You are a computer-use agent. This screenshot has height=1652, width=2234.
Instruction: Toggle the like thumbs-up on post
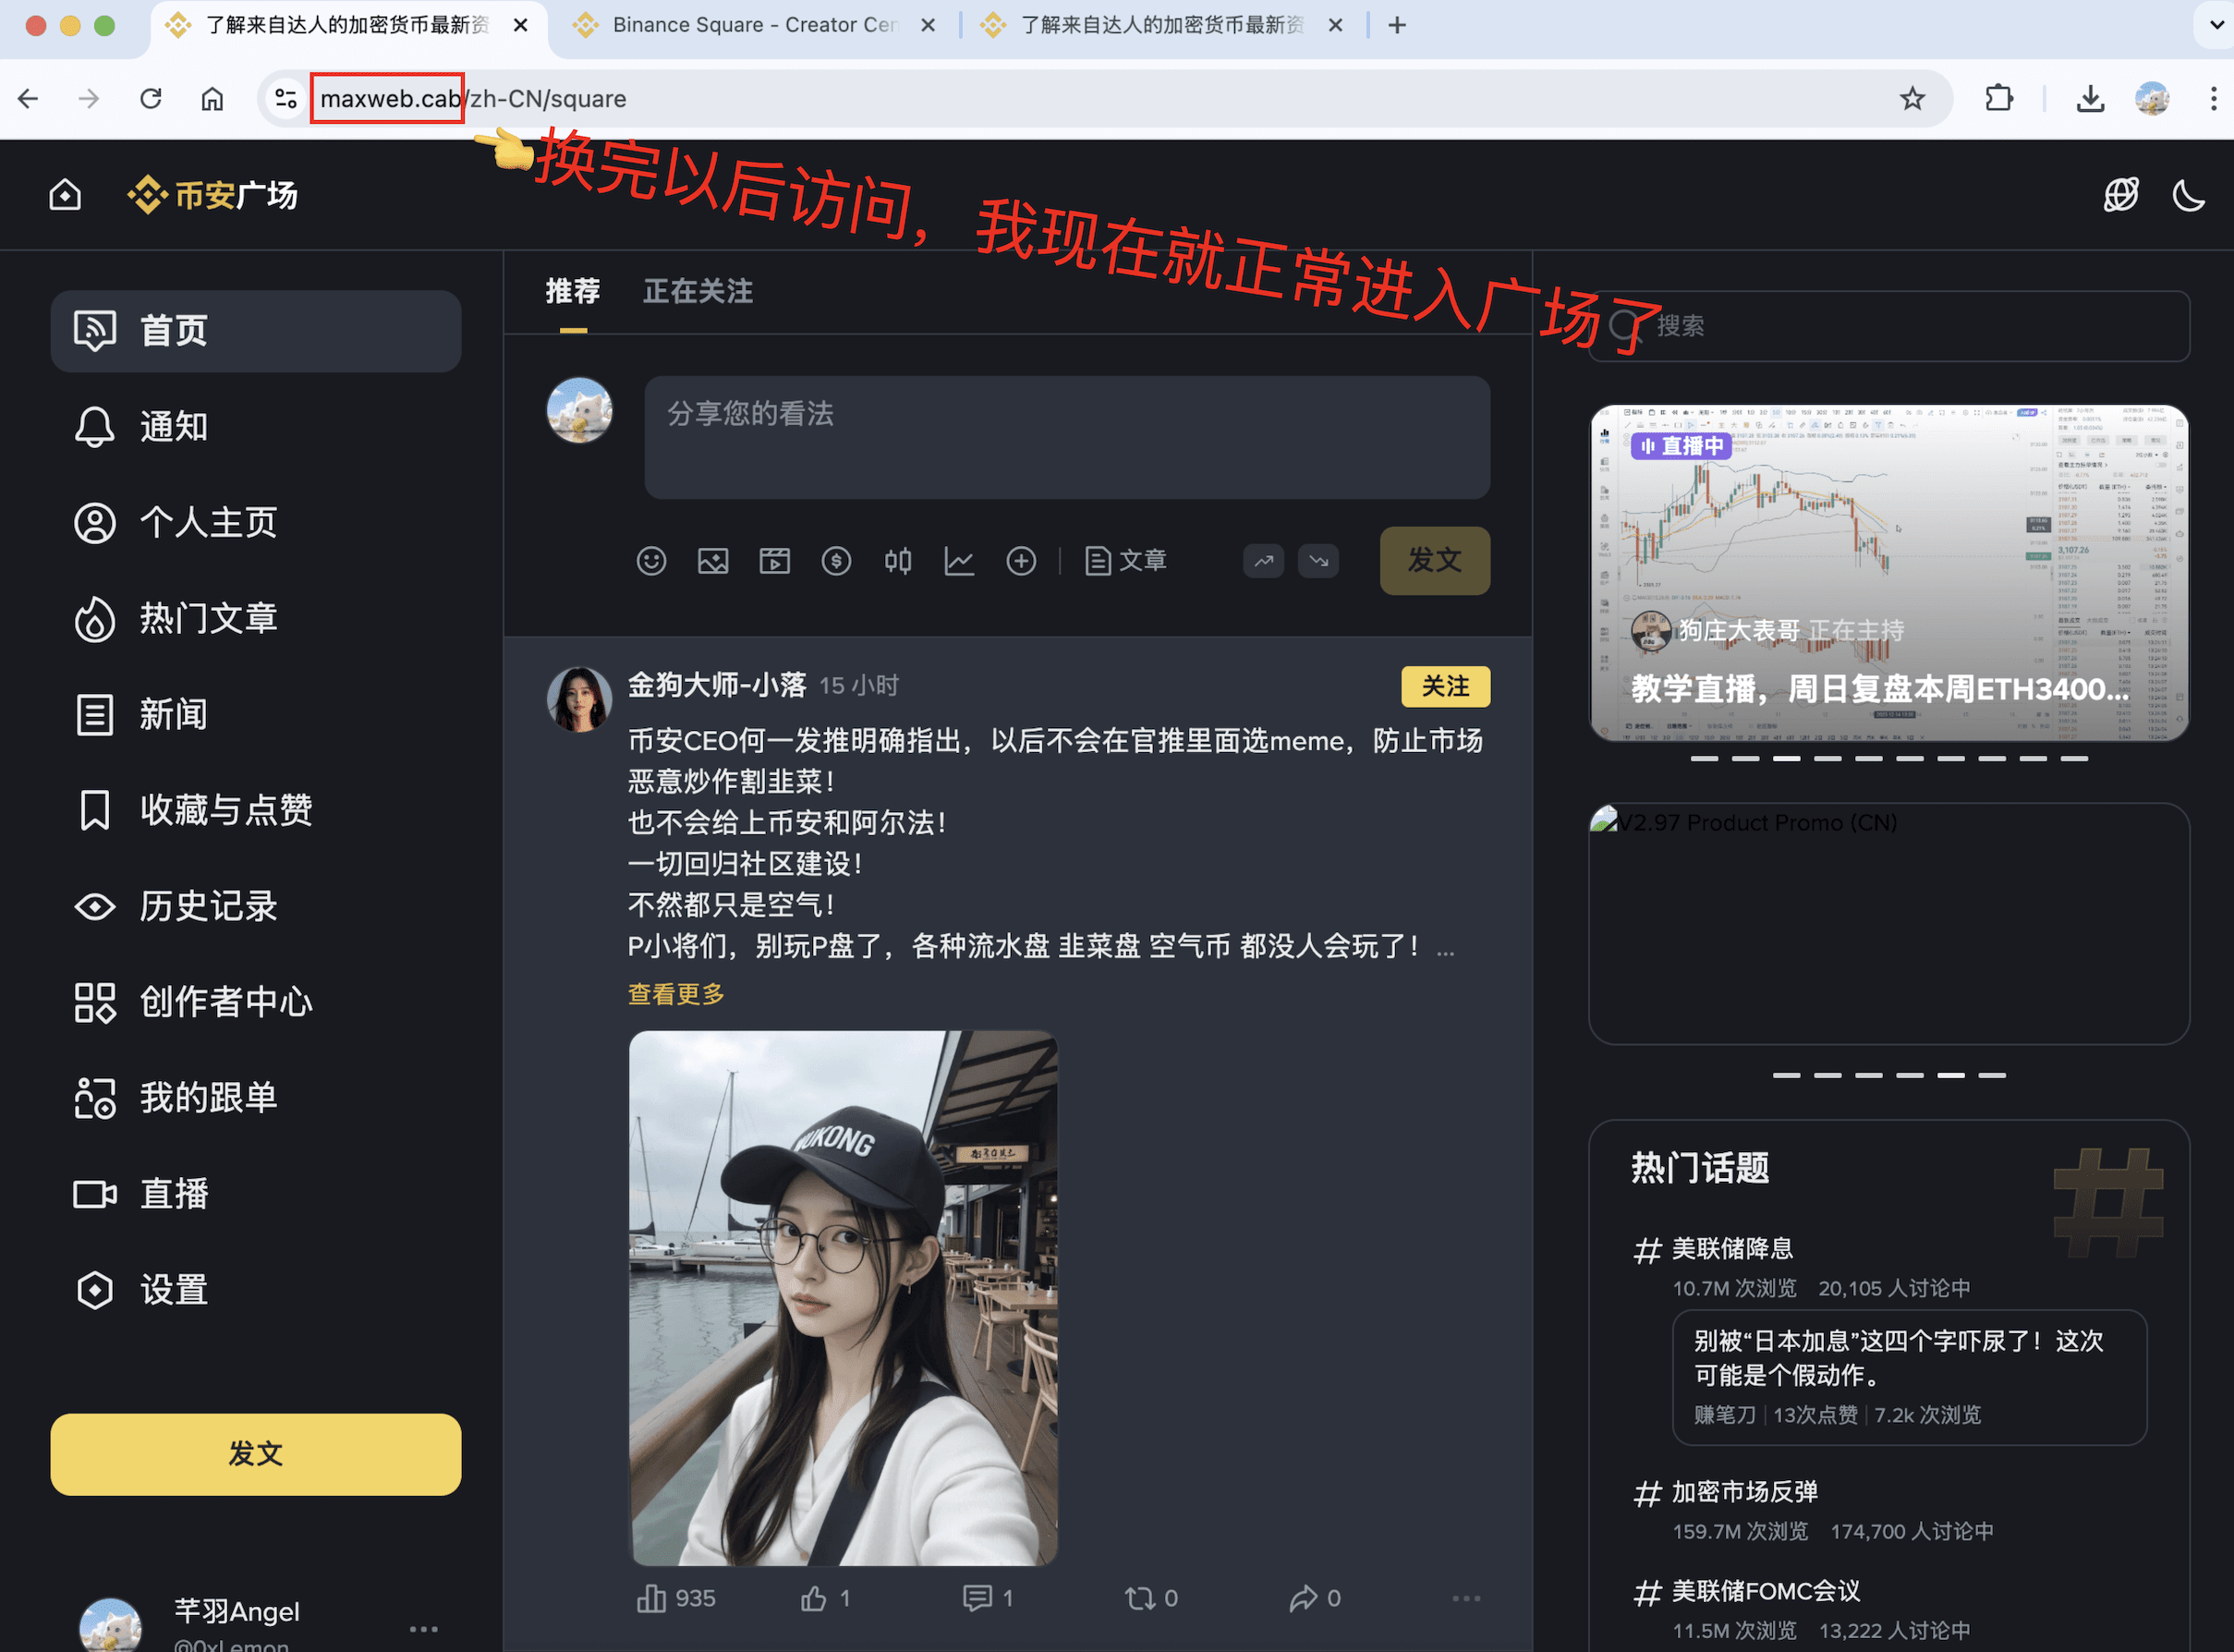[814, 1598]
